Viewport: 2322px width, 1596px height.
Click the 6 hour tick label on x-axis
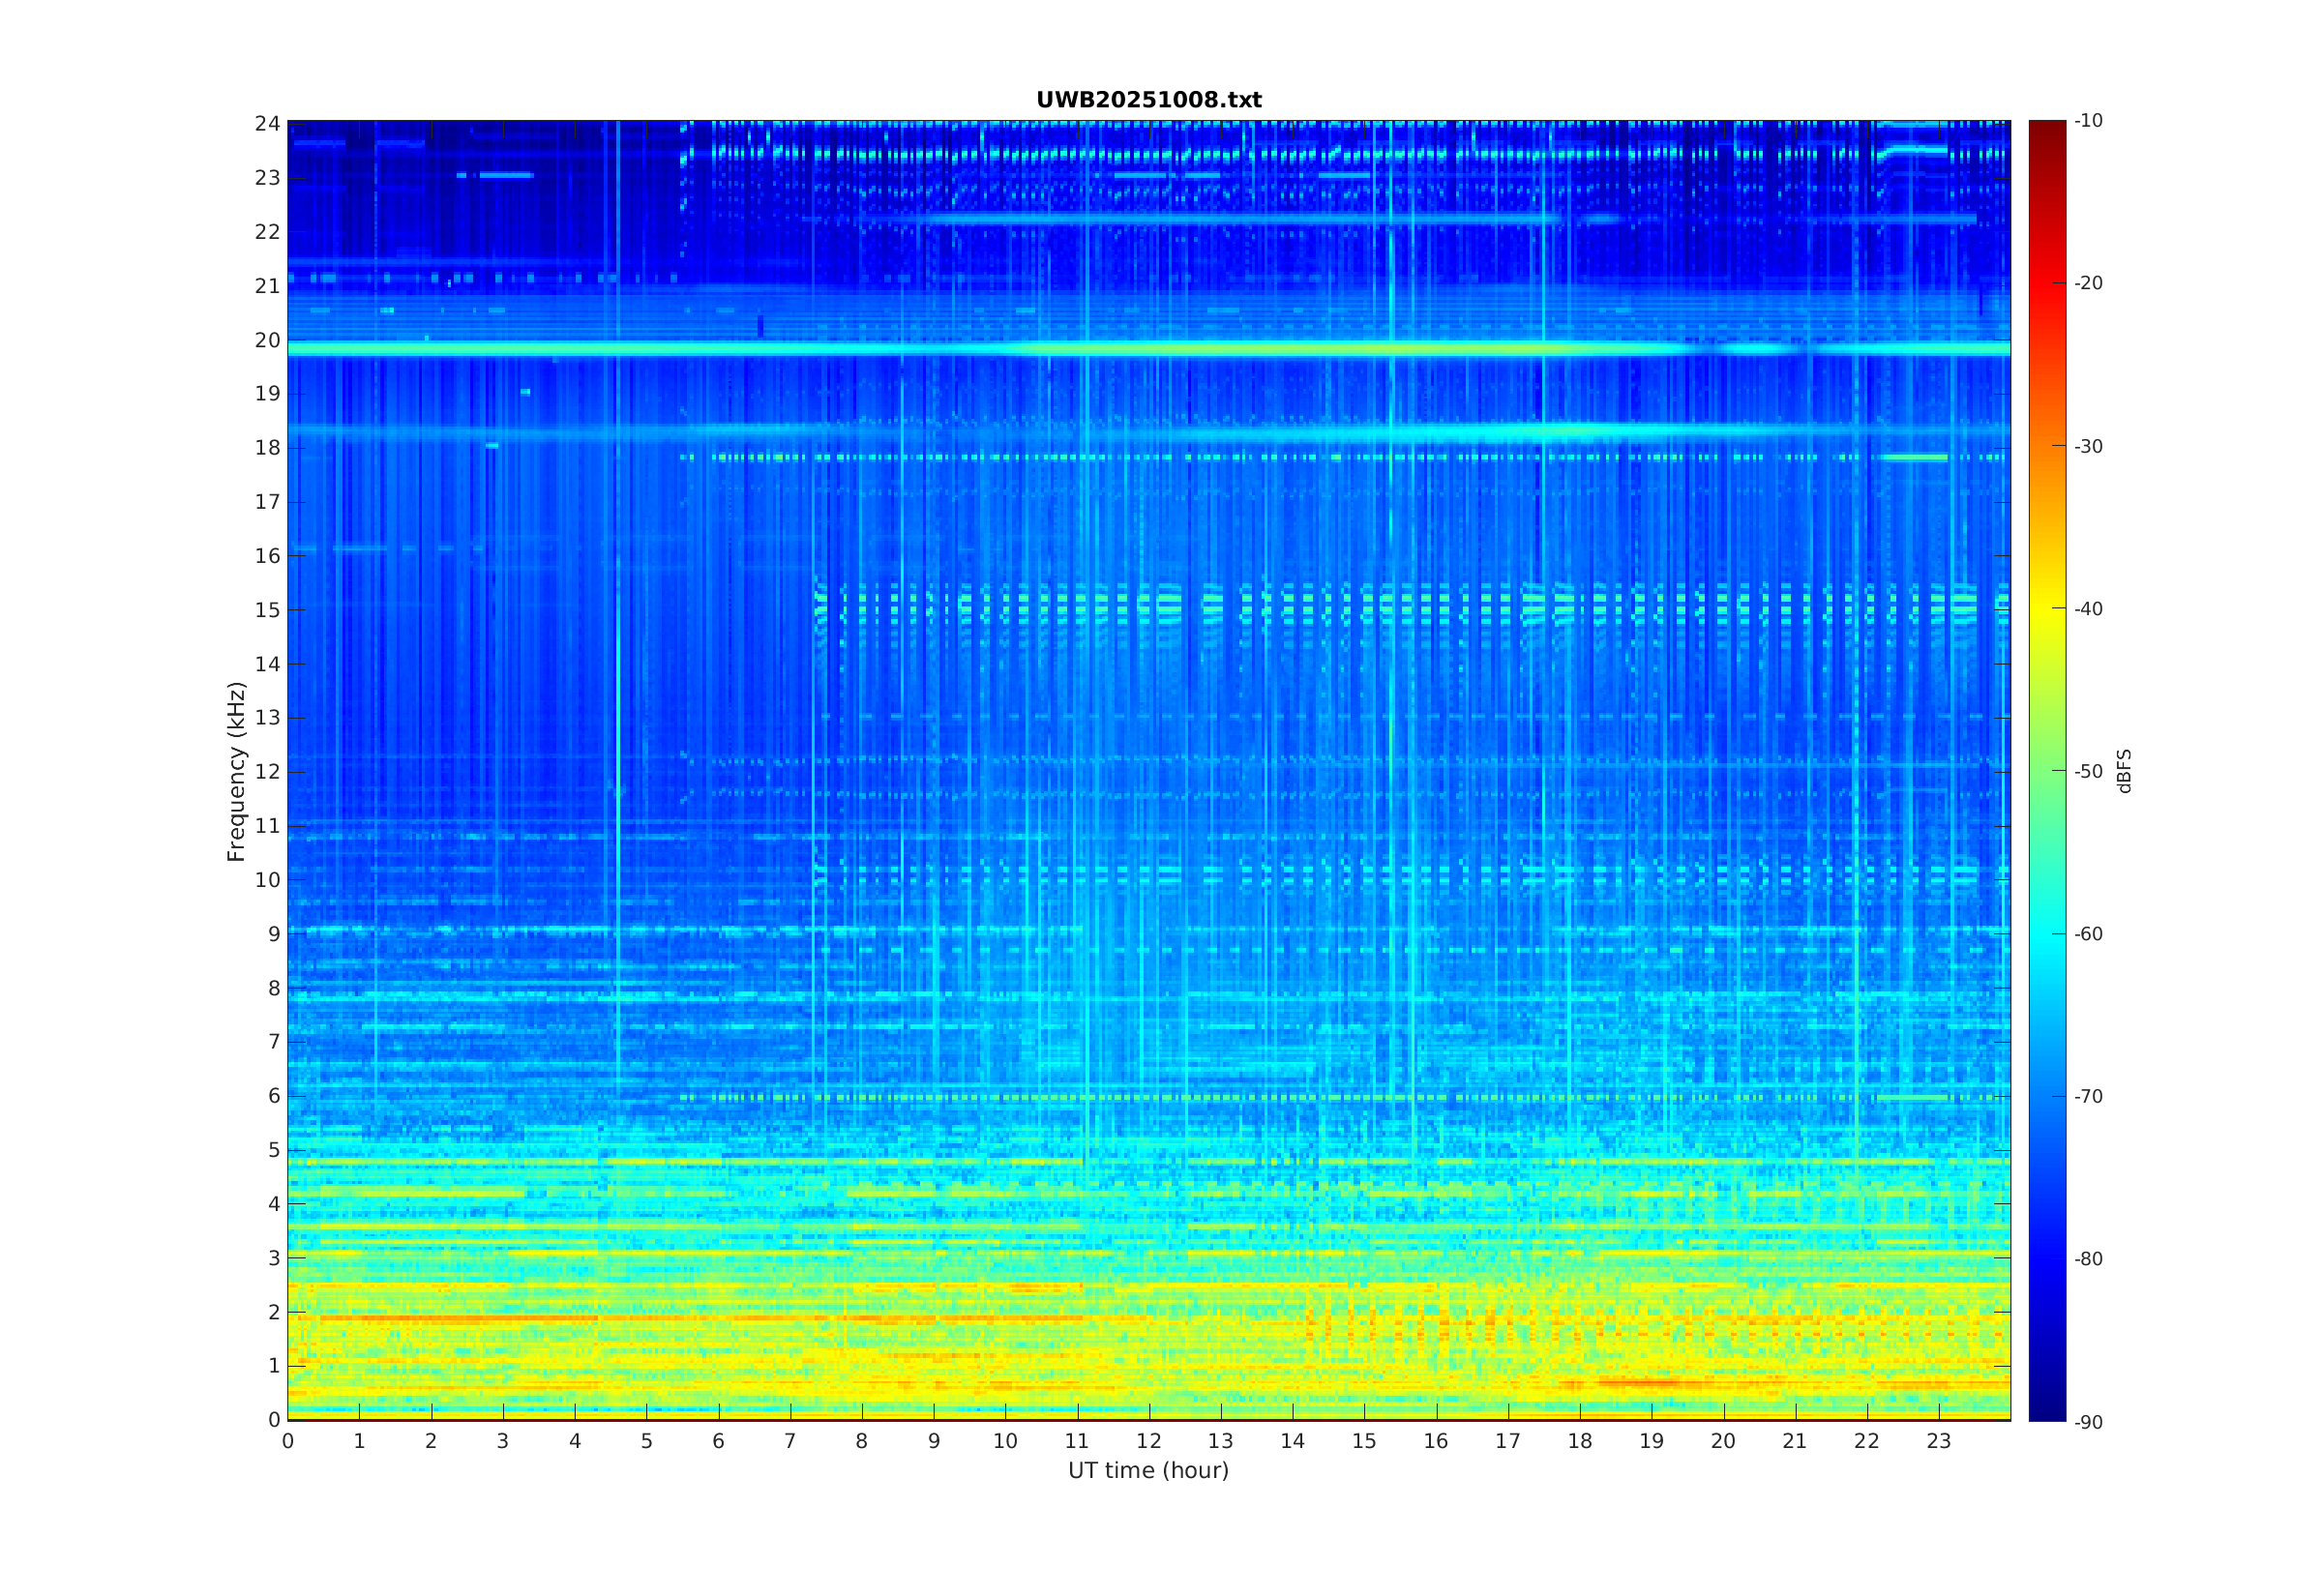pos(718,1441)
